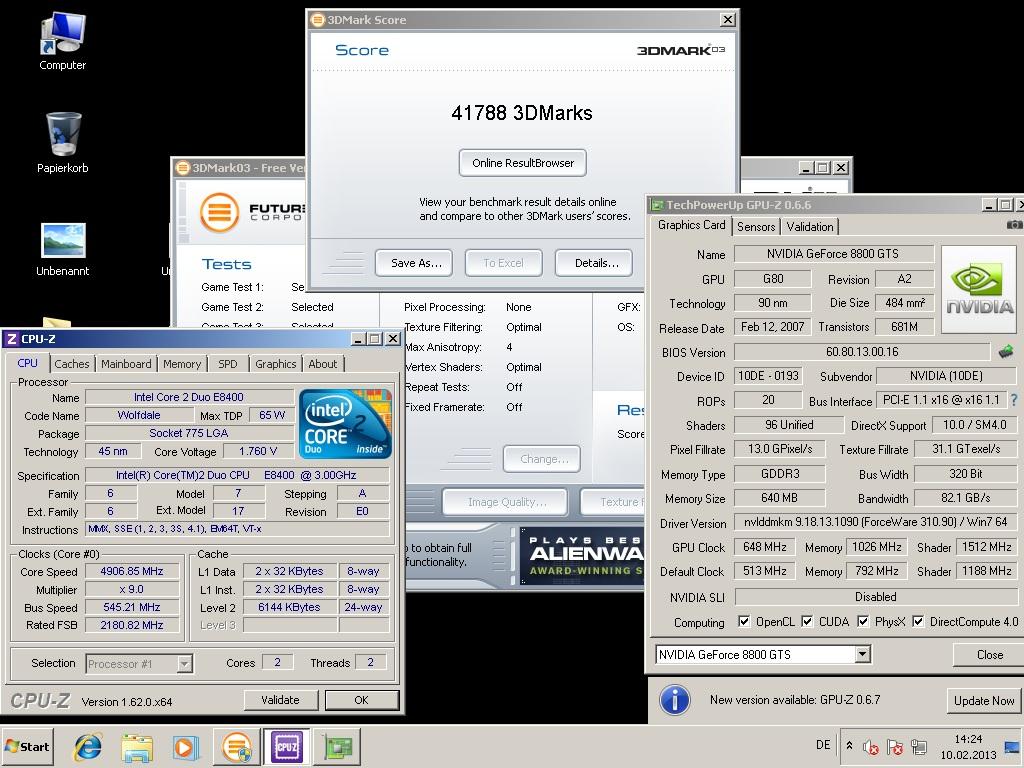Click the network tray icon
Image resolution: width=1024 pixels, height=768 pixels.
coord(919,746)
